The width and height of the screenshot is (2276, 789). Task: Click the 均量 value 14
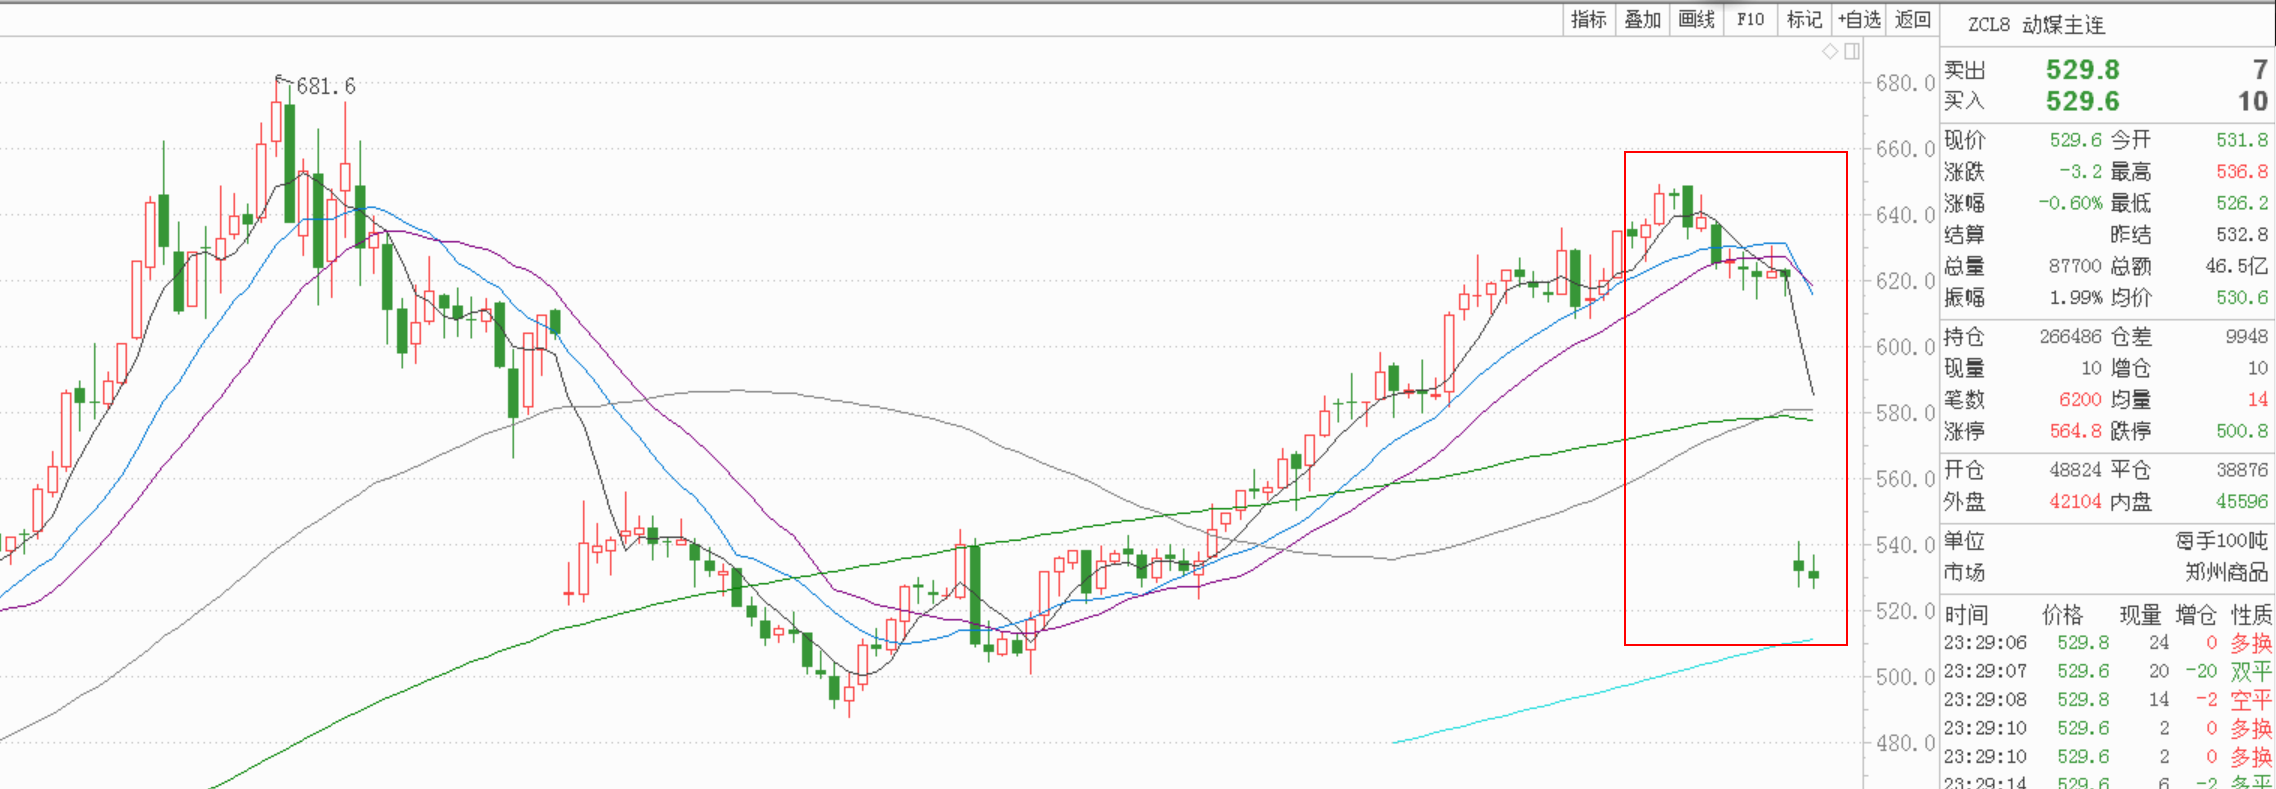(x=2258, y=400)
